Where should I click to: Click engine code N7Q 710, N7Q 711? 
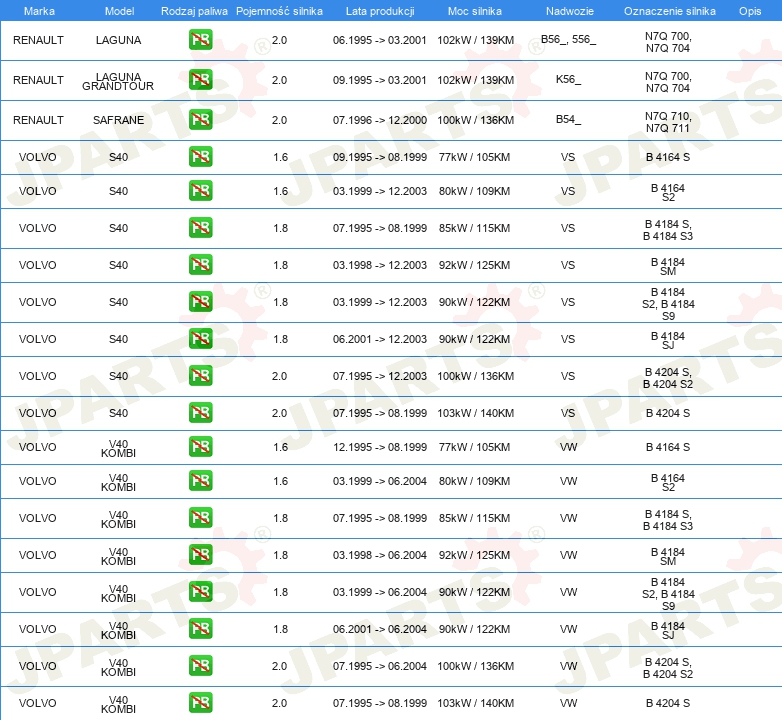pyautogui.click(x=668, y=122)
